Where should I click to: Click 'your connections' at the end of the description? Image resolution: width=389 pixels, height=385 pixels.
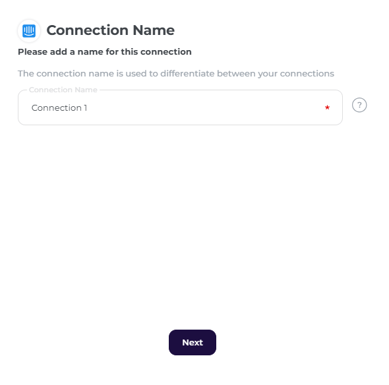point(296,74)
